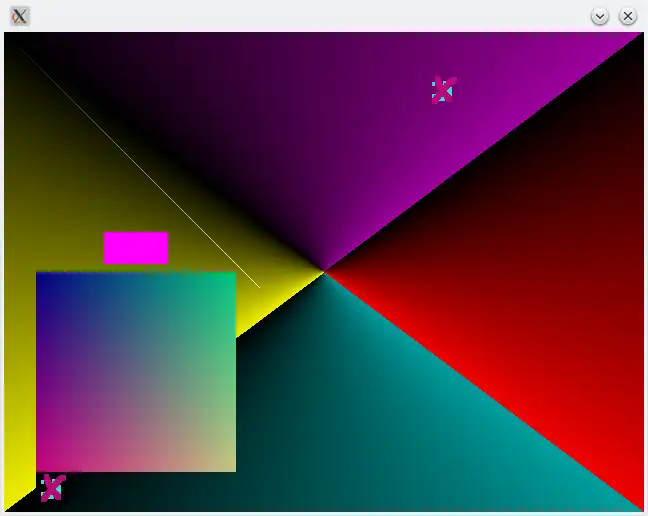Click the magenta-pink corner of gradient square
Viewport: 648px width, 516px height.
43,464
